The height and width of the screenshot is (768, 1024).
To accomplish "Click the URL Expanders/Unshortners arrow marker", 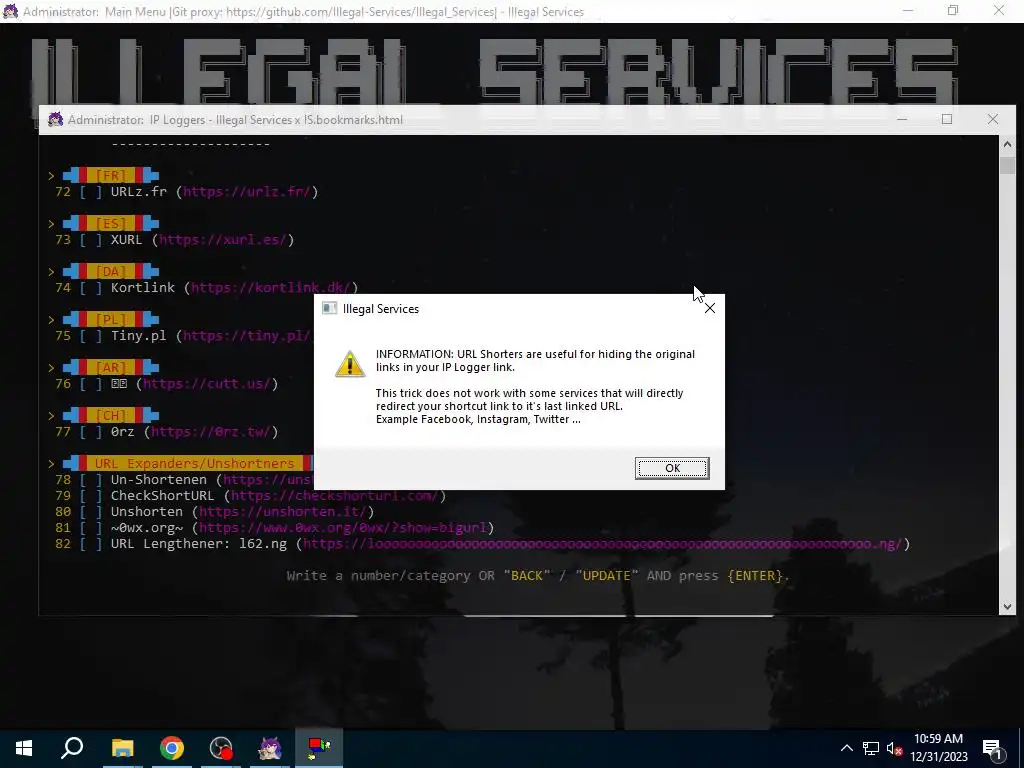I will click(51, 463).
